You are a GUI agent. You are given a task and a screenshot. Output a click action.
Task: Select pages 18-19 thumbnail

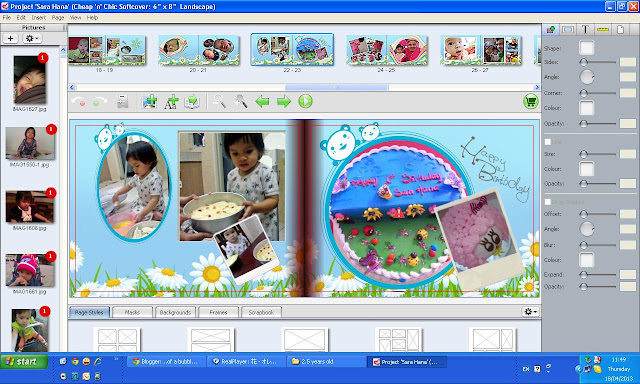click(x=107, y=51)
